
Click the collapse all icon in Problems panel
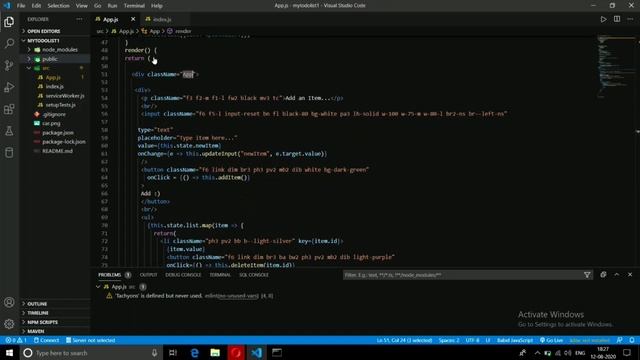603,275
